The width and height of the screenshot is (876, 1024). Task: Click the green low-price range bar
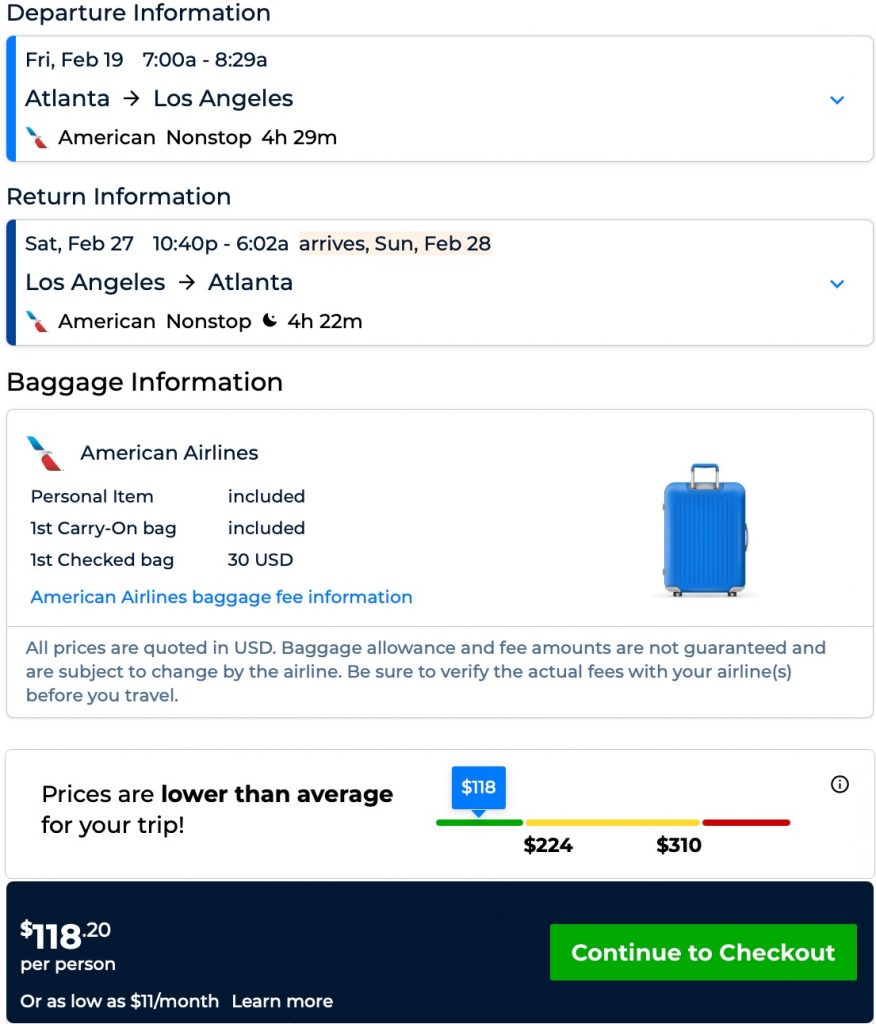(x=479, y=823)
